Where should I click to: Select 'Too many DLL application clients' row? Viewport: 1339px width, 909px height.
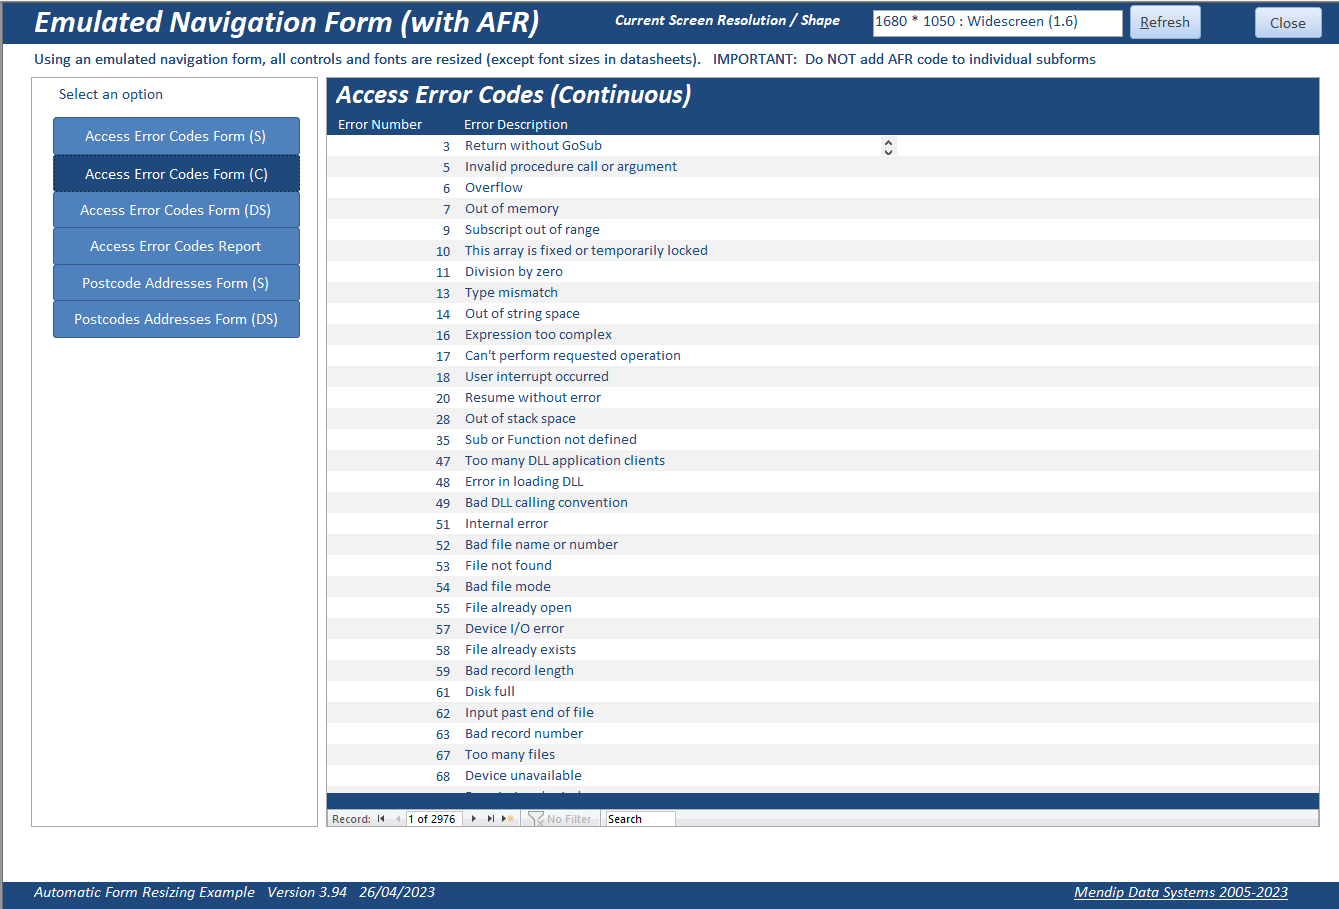pos(822,461)
